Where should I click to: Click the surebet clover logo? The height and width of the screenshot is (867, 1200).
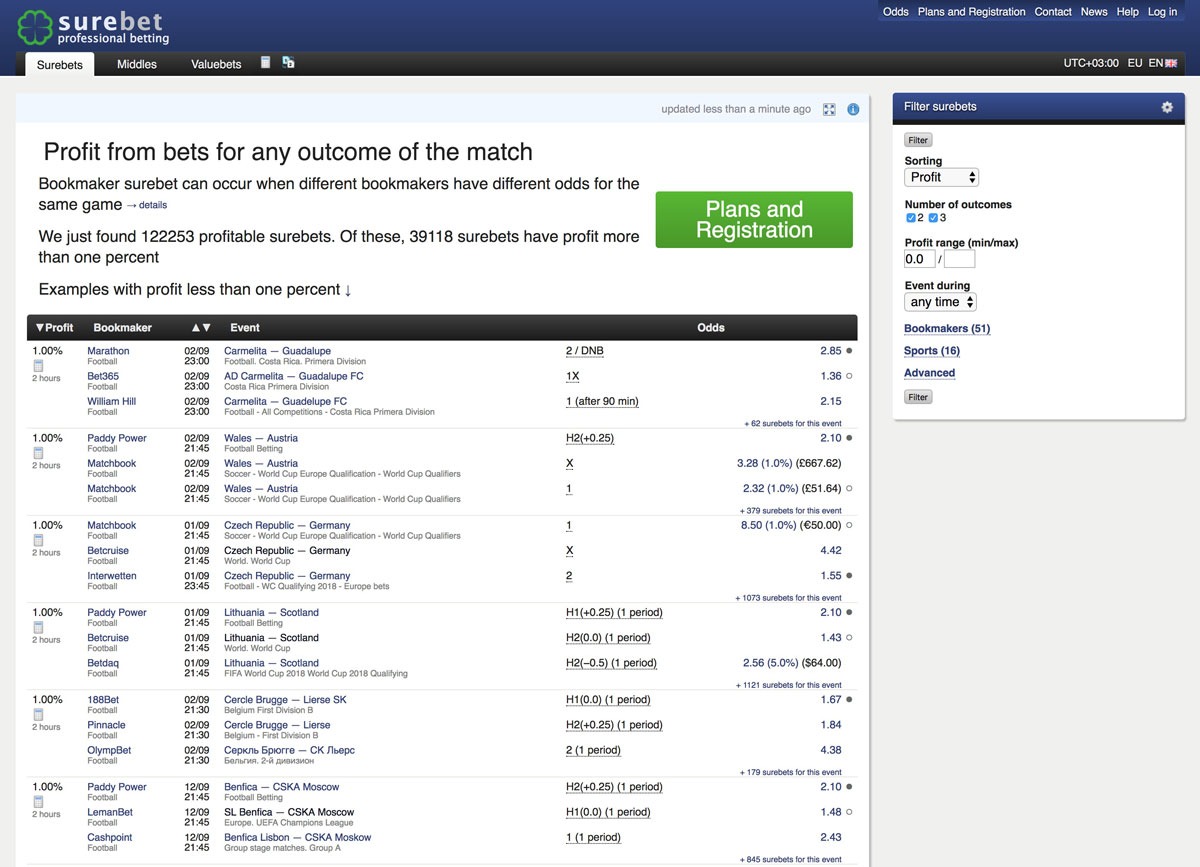pyautogui.click(x=35, y=28)
